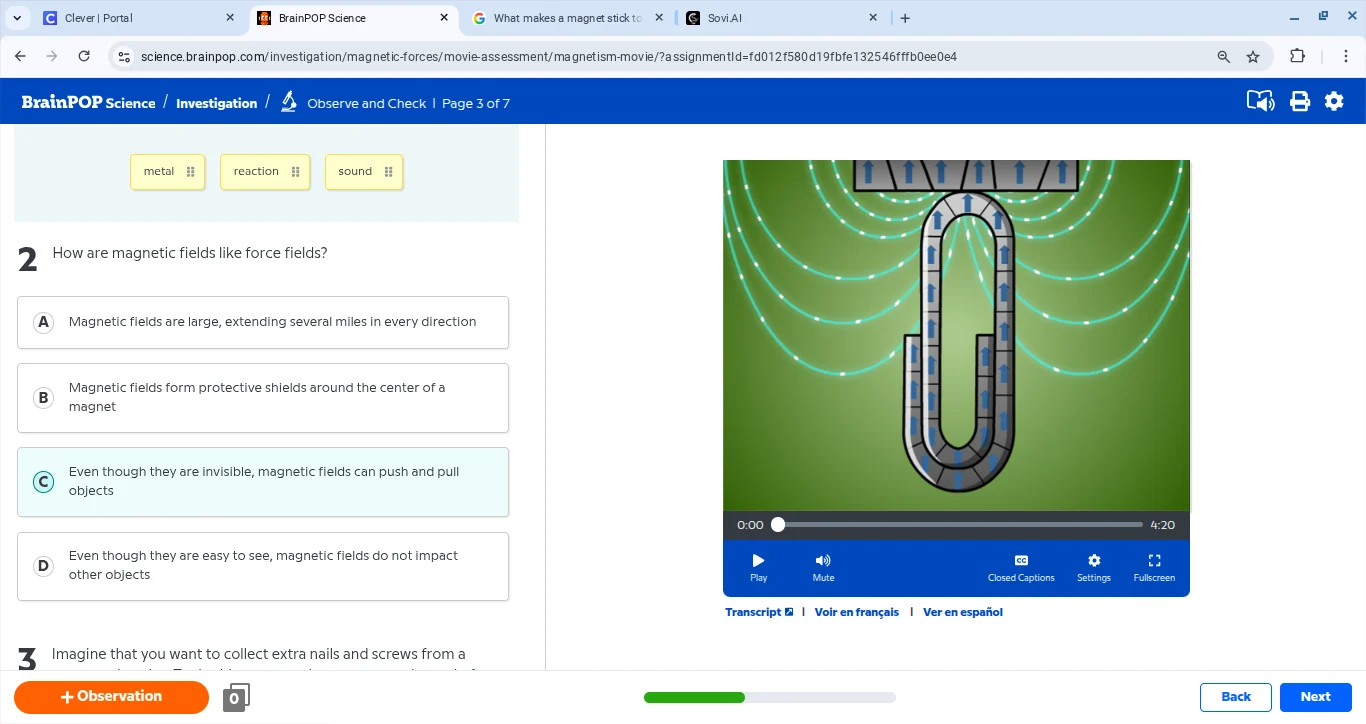Turn on Closed Captions
The height and width of the screenshot is (724, 1366).
coord(1020,567)
